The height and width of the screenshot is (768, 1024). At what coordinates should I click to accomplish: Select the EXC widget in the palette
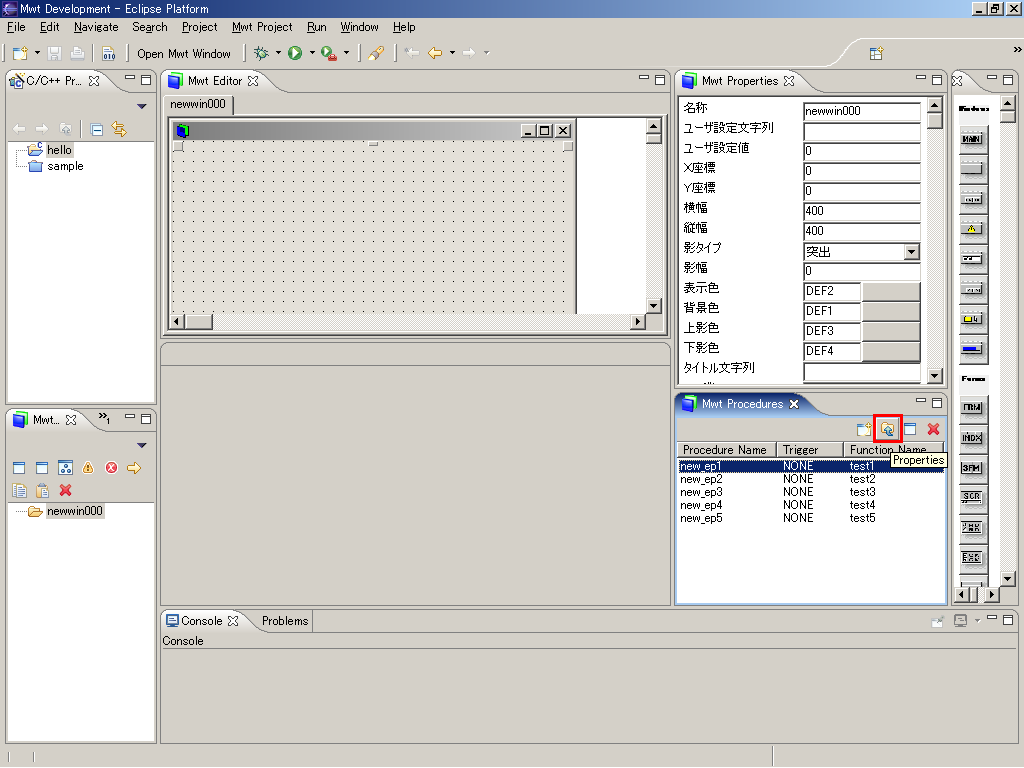click(x=972, y=557)
